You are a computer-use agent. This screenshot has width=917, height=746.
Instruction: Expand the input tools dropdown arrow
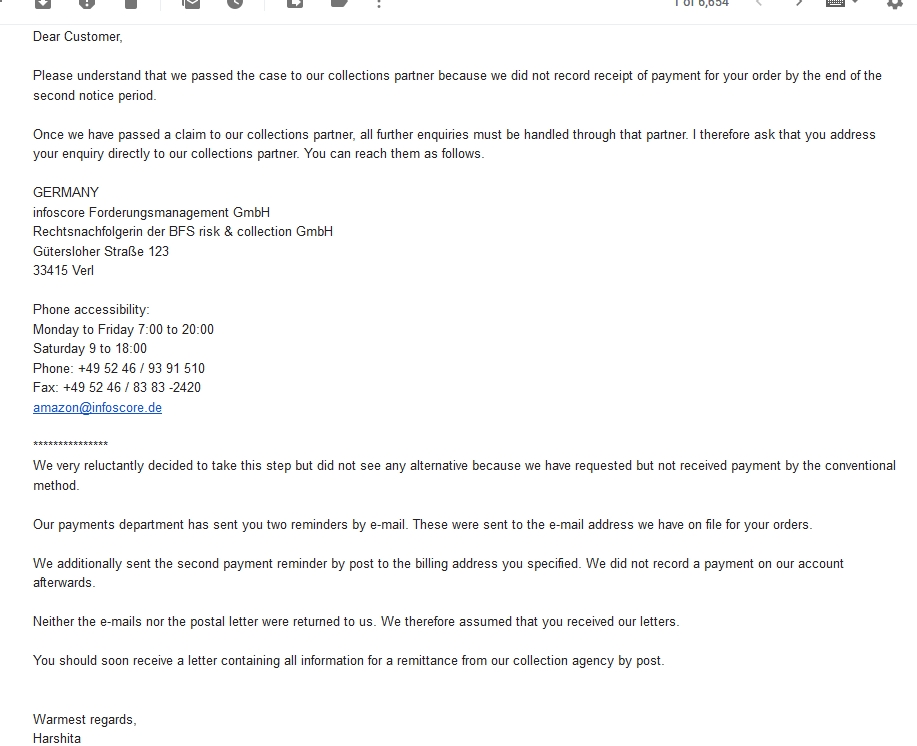coord(855,3)
